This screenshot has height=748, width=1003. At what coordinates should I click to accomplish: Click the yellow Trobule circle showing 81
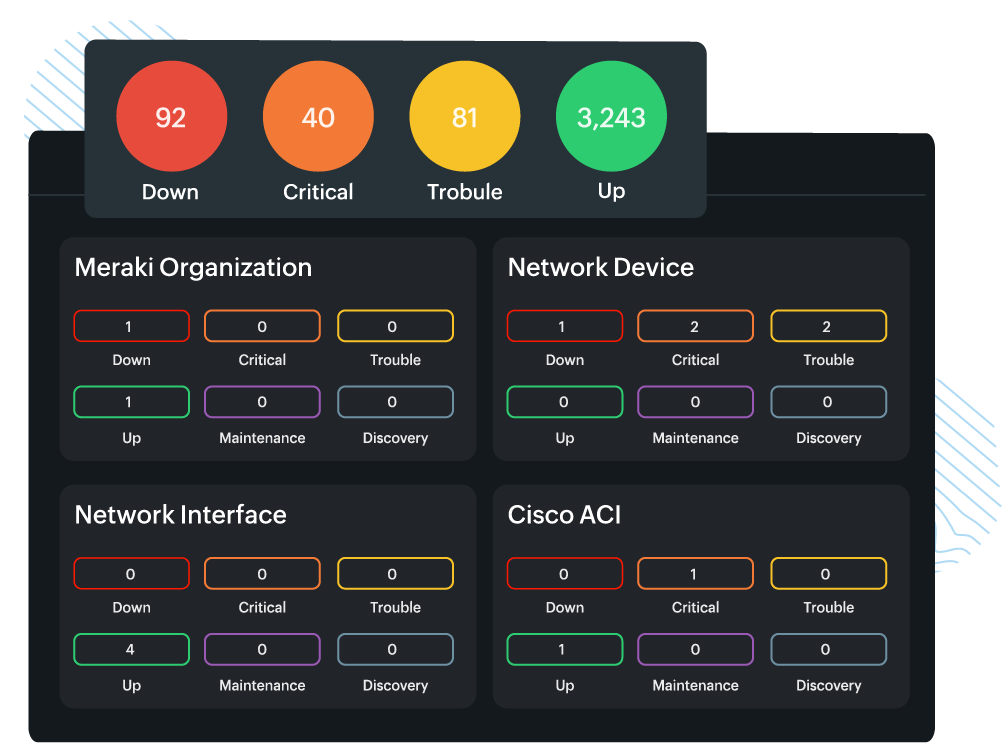465,117
